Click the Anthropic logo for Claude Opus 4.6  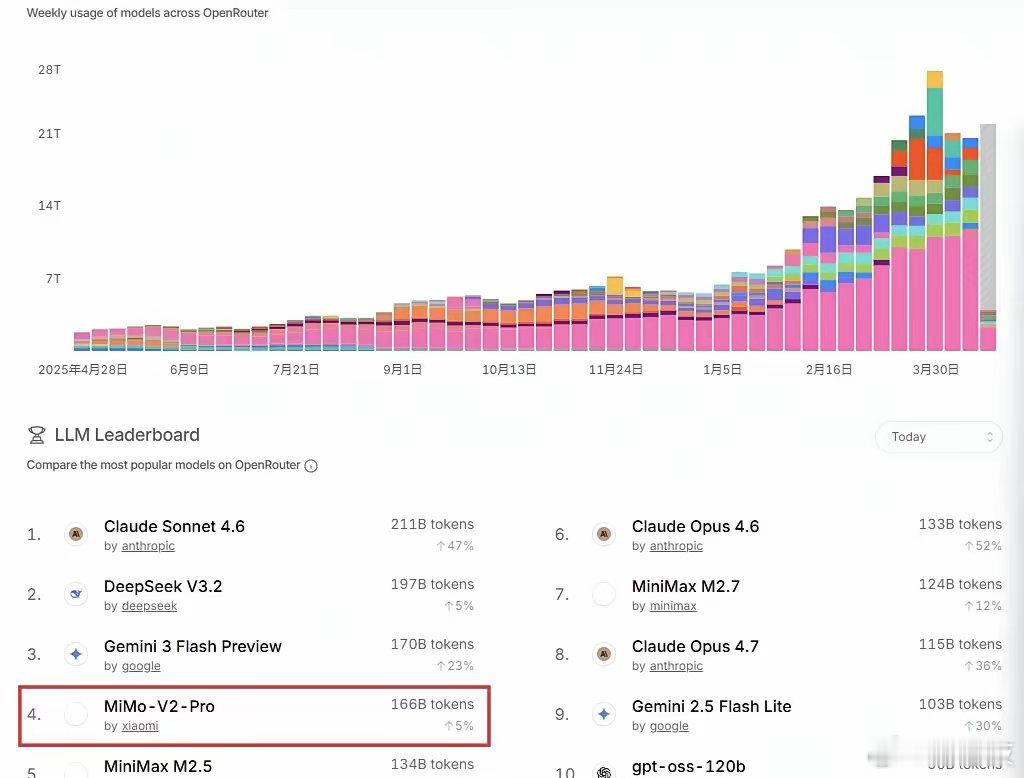pos(604,534)
